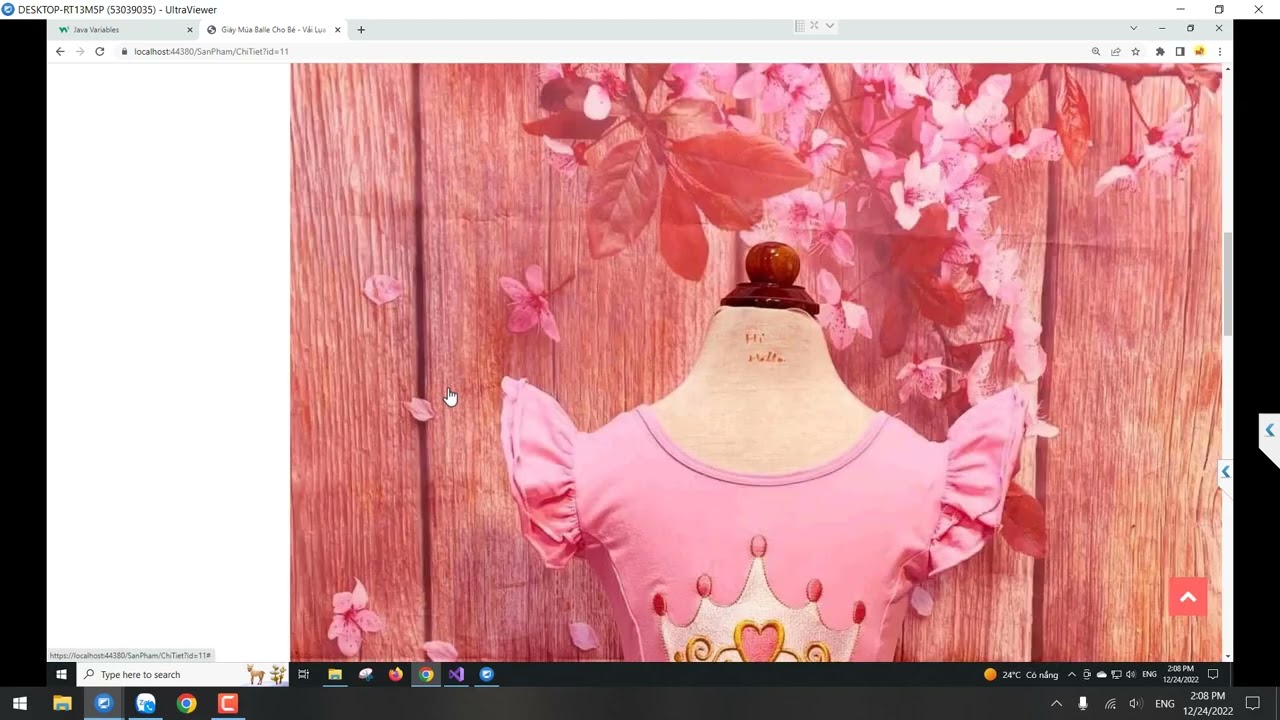Share this page from the address bar
The image size is (1280, 720).
[1115, 51]
